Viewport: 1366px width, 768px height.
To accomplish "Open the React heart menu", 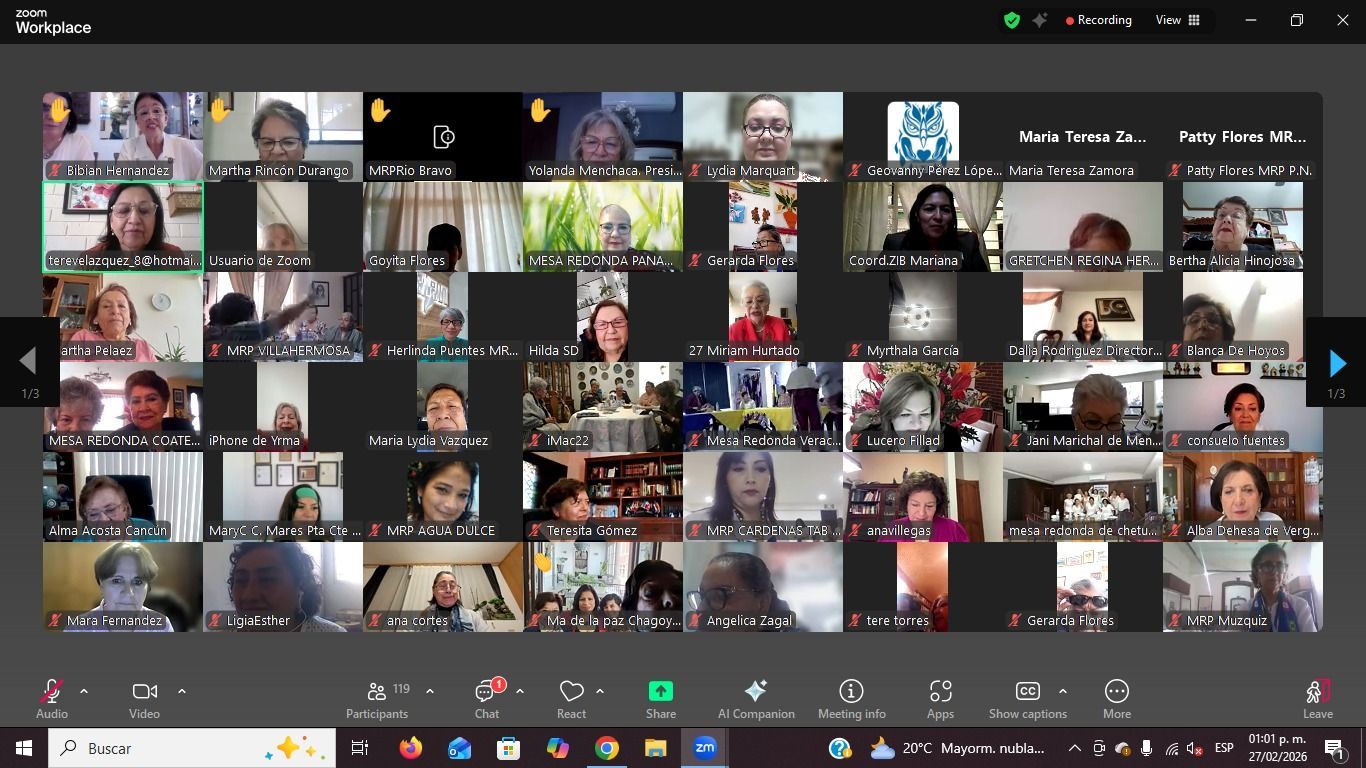I will point(571,699).
